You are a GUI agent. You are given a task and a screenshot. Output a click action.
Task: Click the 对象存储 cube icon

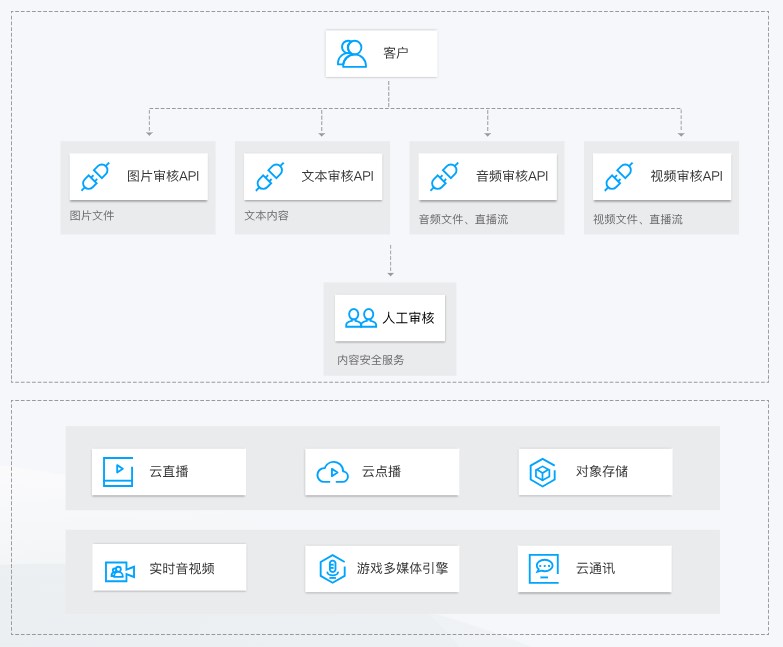[542, 472]
